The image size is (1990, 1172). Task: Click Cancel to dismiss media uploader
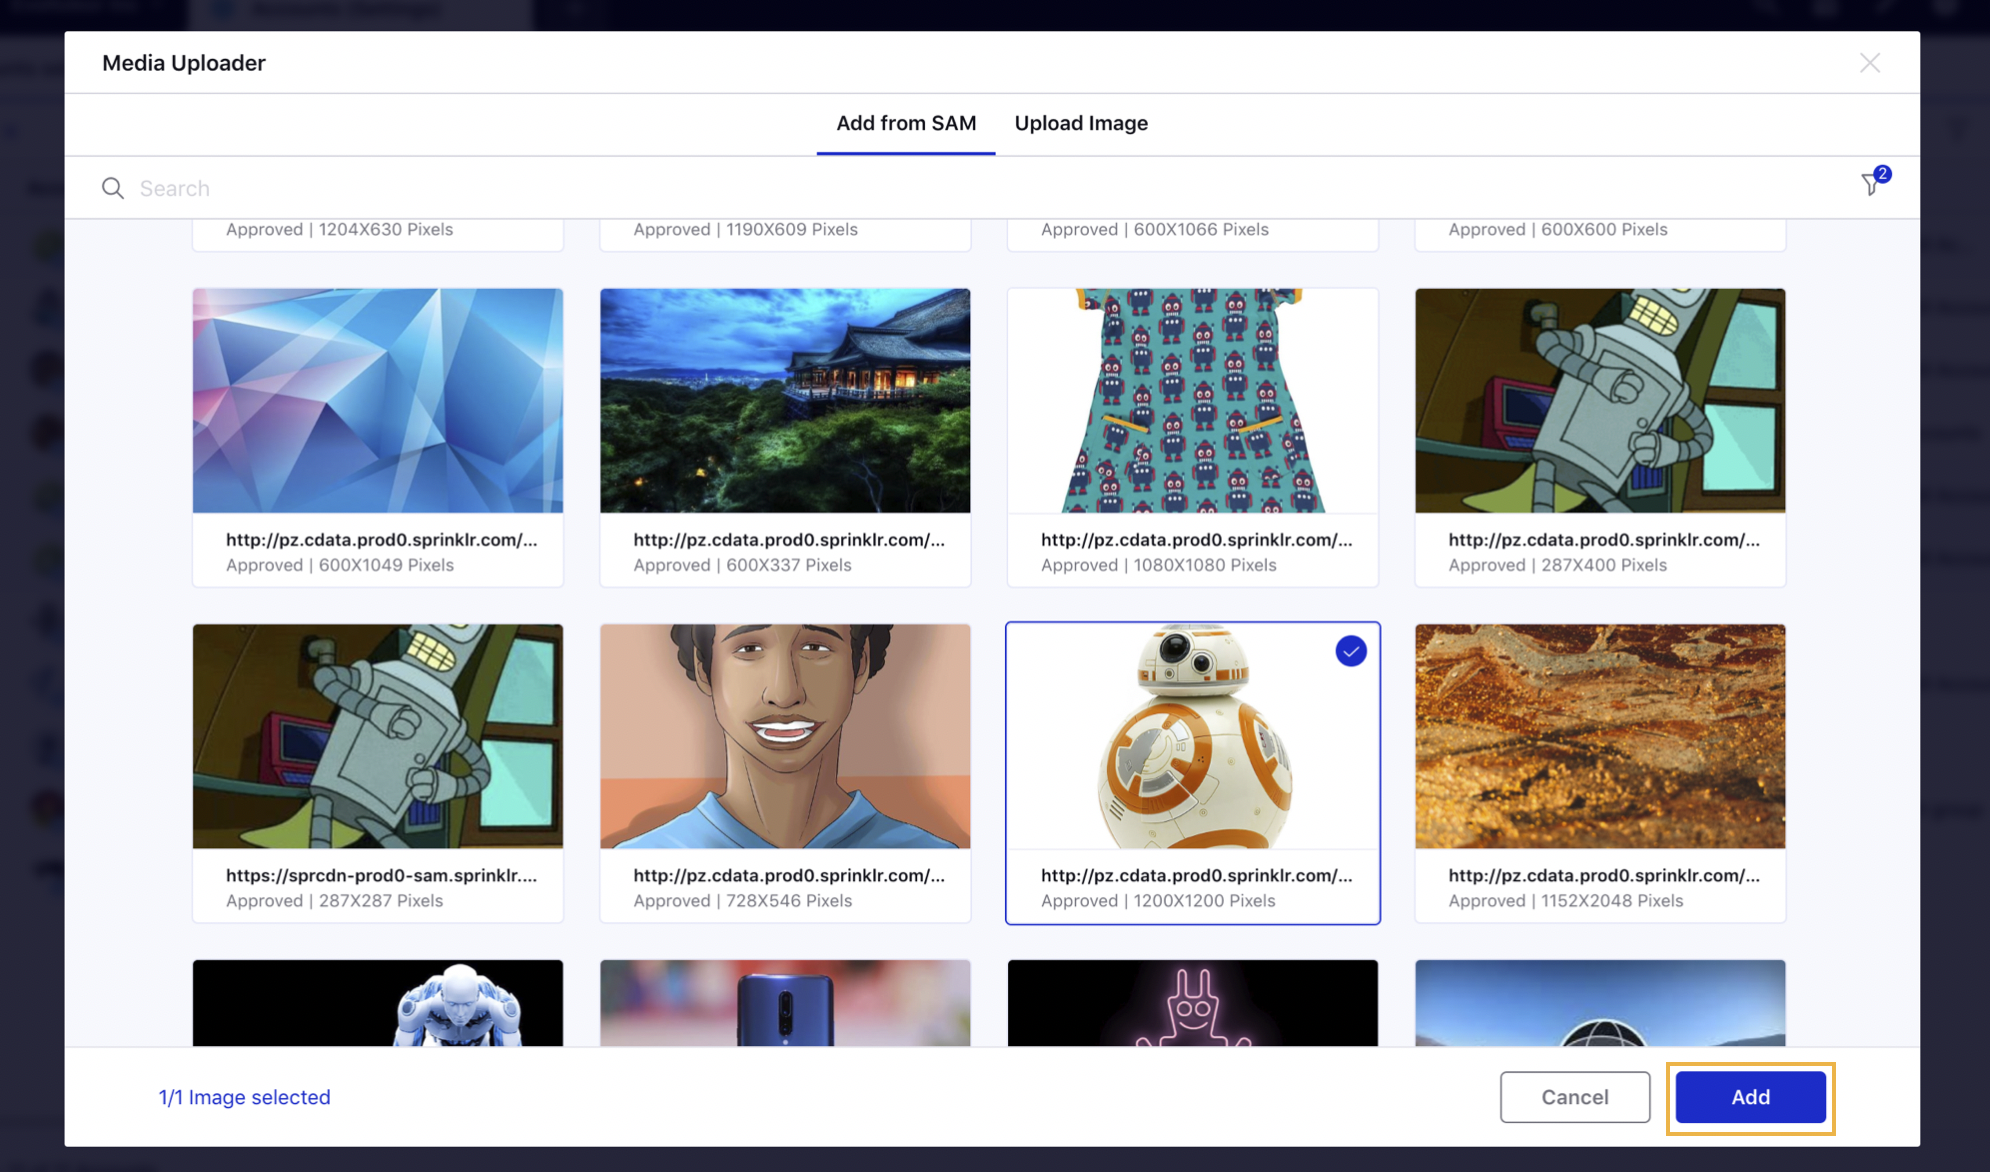point(1573,1095)
